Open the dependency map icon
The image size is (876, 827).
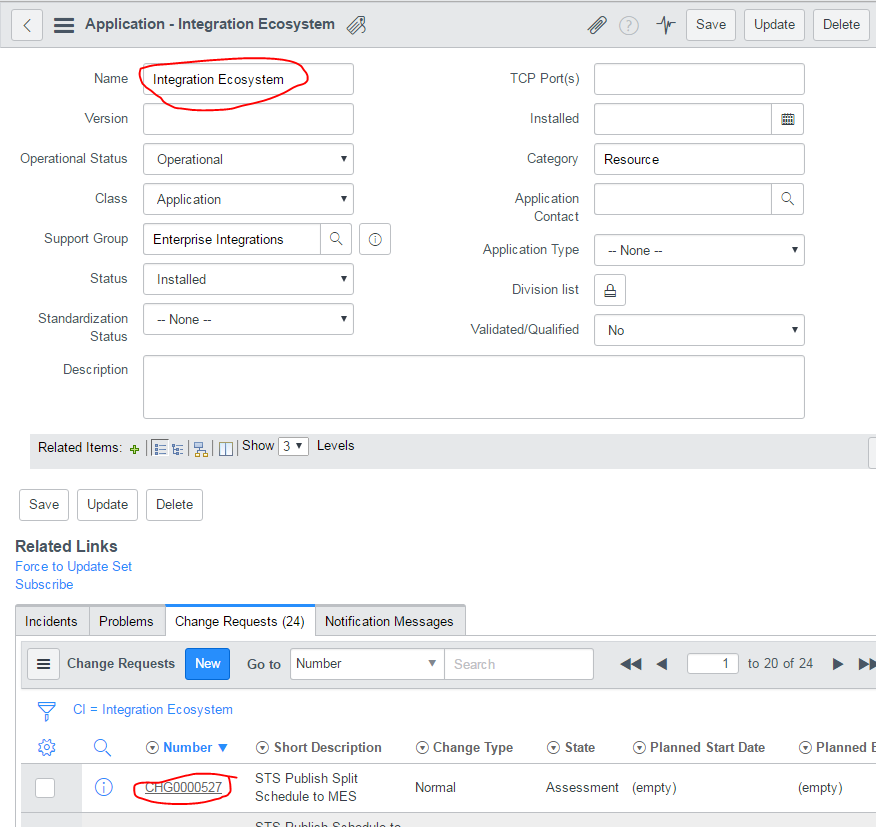click(201, 449)
